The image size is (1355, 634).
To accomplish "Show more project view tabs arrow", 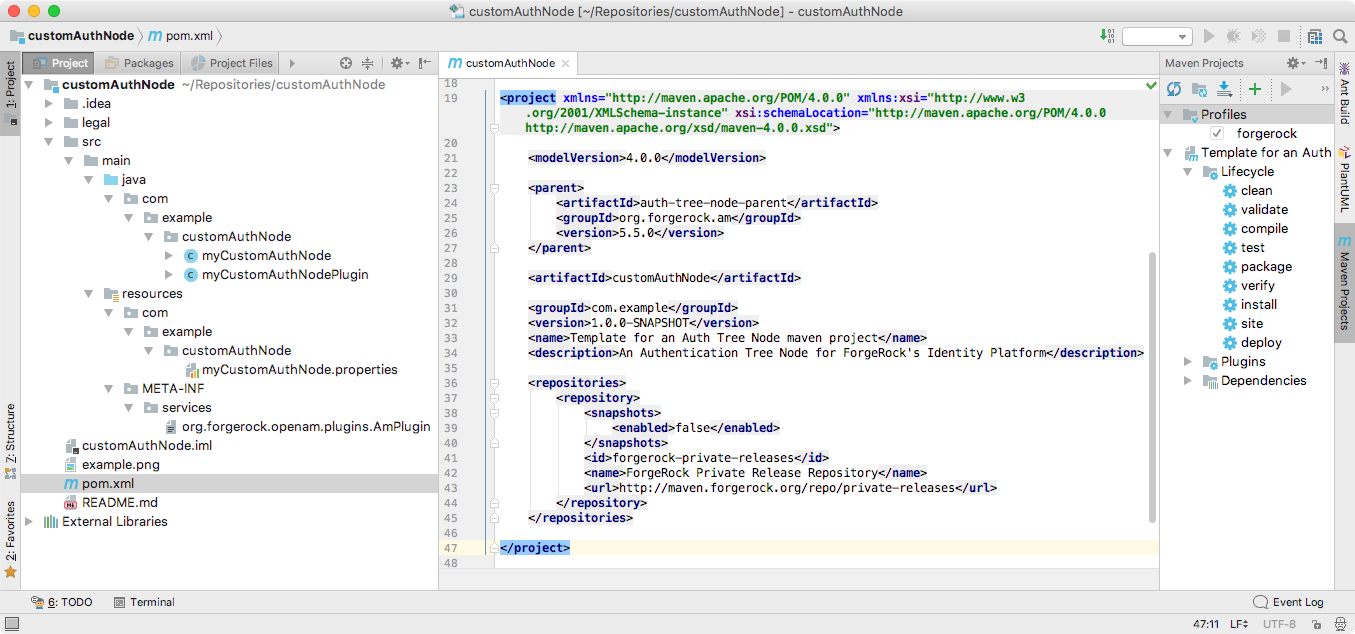I will pyautogui.click(x=292, y=63).
